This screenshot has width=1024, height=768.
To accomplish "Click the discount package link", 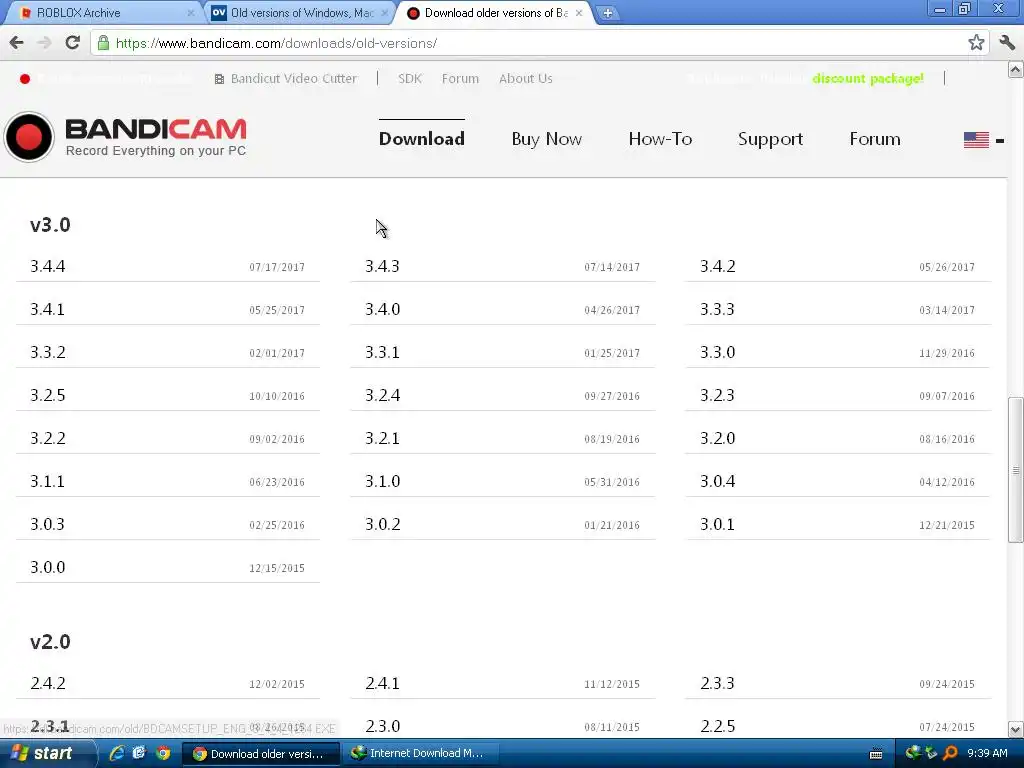I will 868,79.
